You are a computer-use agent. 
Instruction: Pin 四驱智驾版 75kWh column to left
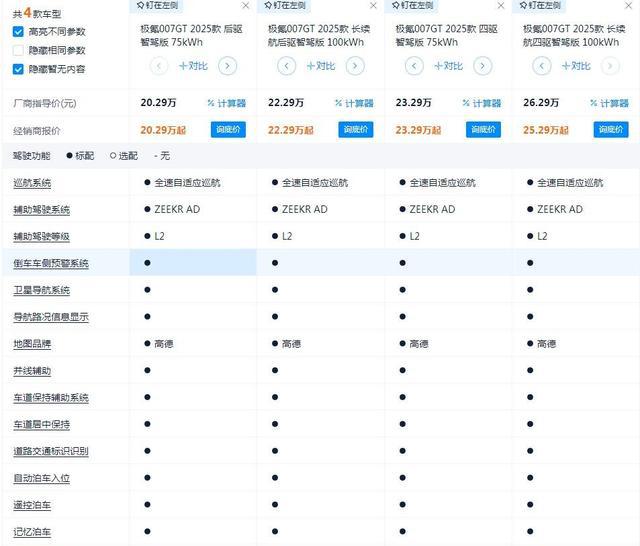[x=413, y=5]
